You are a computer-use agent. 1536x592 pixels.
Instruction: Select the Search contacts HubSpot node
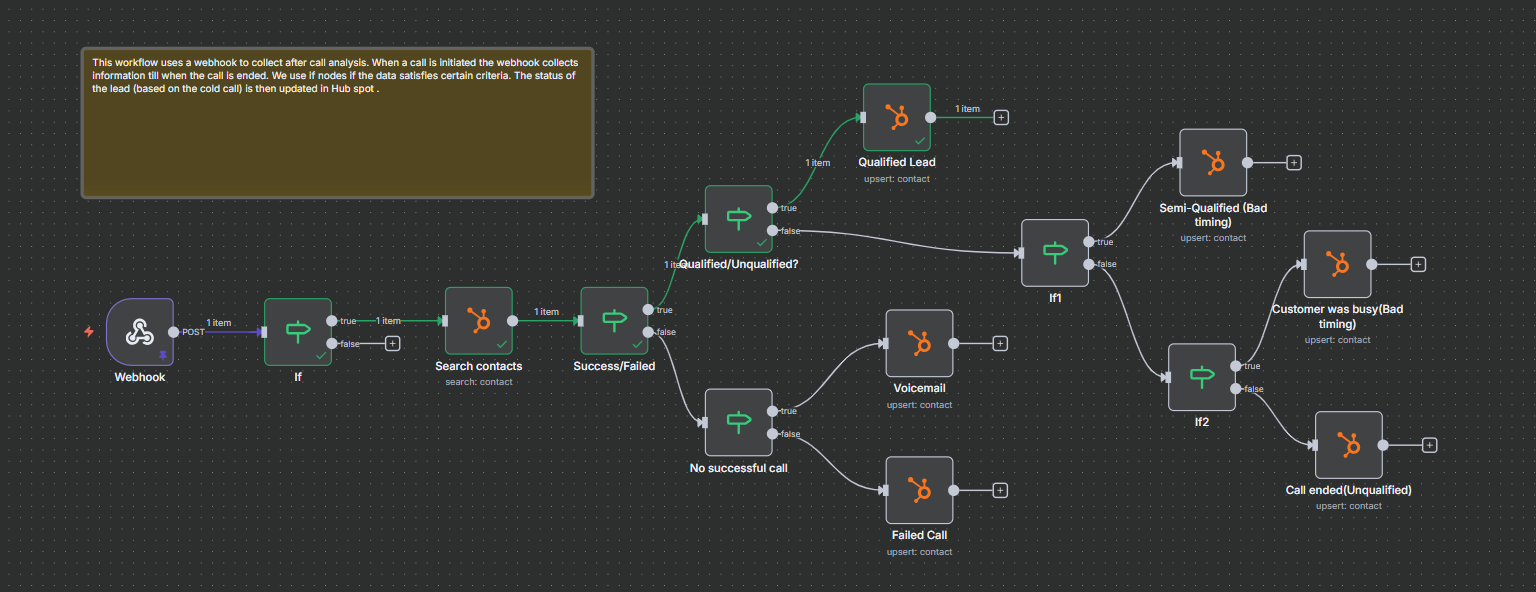(478, 321)
